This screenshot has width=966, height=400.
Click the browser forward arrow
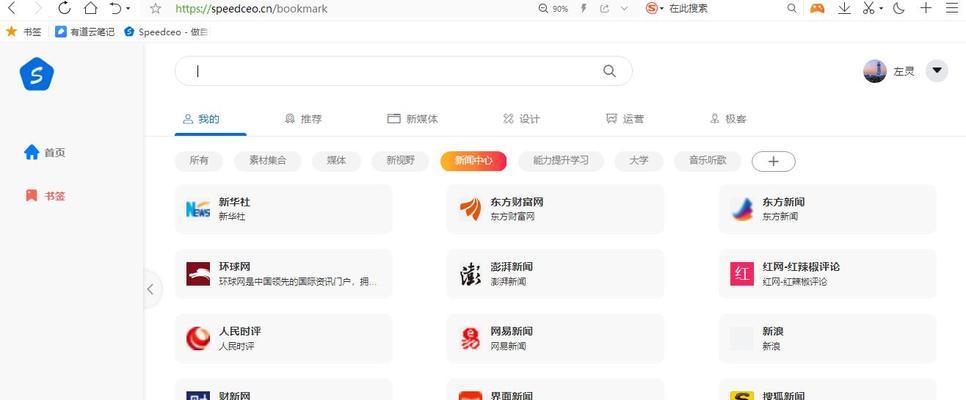pos(38,9)
